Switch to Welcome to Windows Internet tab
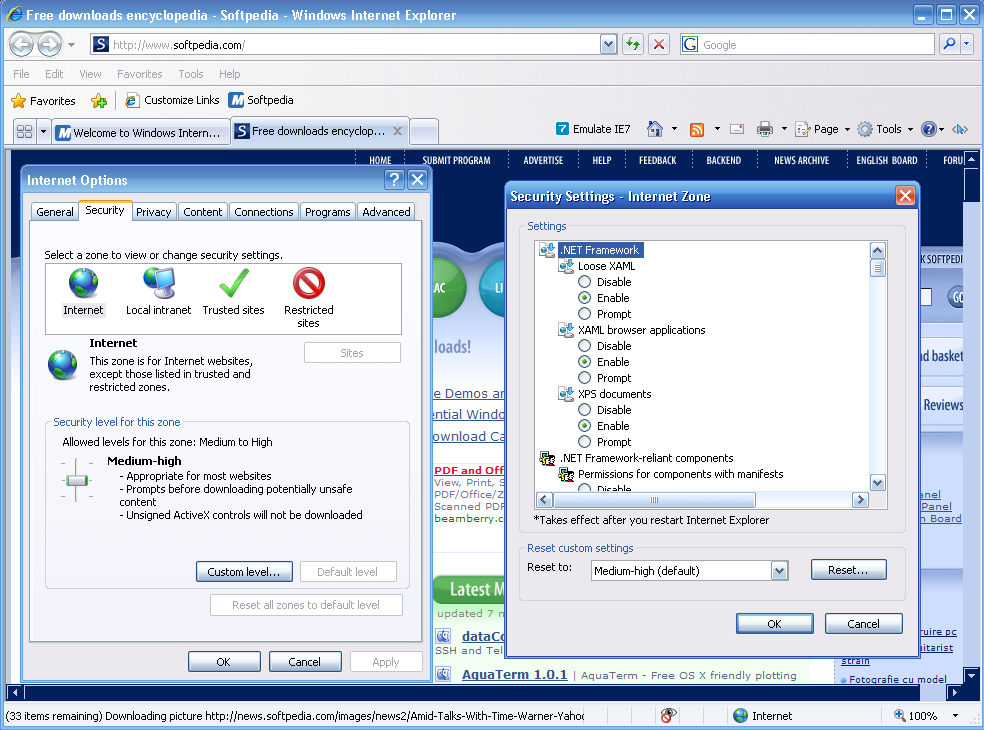This screenshot has height=730, width=984. [x=142, y=132]
